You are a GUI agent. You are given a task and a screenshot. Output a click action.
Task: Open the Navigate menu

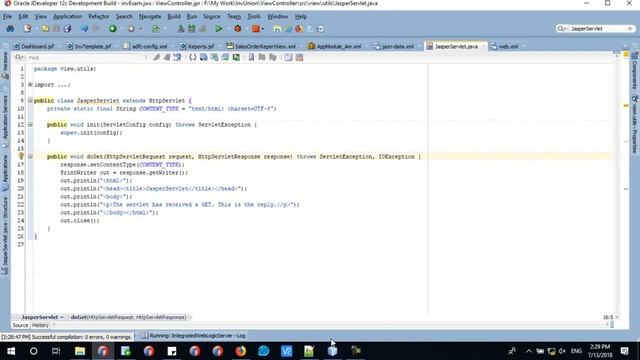click(150, 17)
